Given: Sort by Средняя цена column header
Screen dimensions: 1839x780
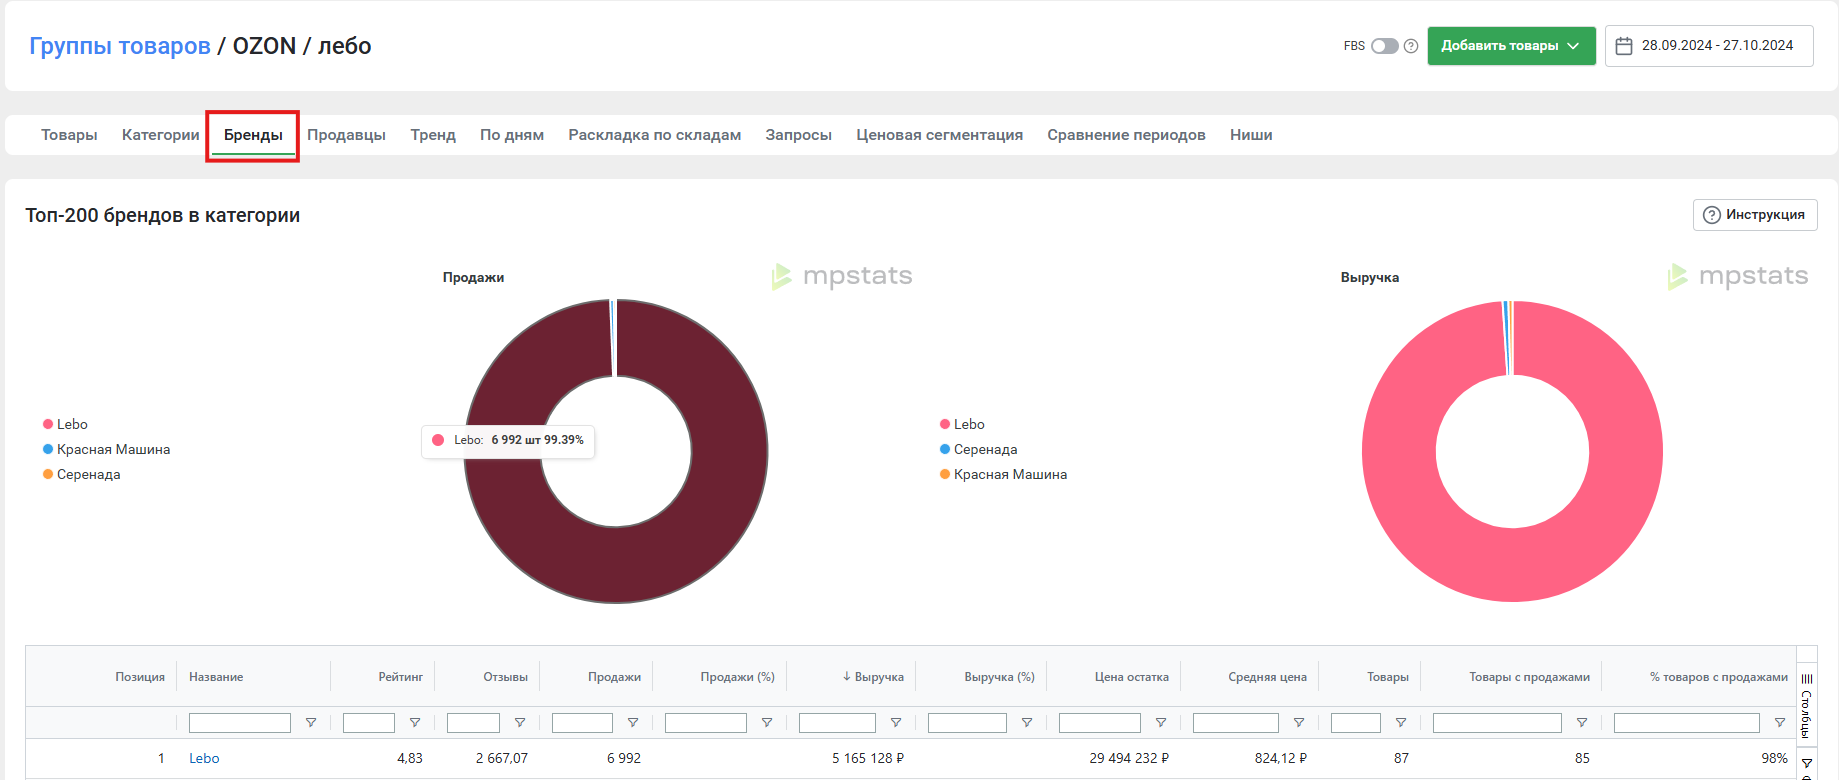Looking at the screenshot, I should [x=1267, y=677].
